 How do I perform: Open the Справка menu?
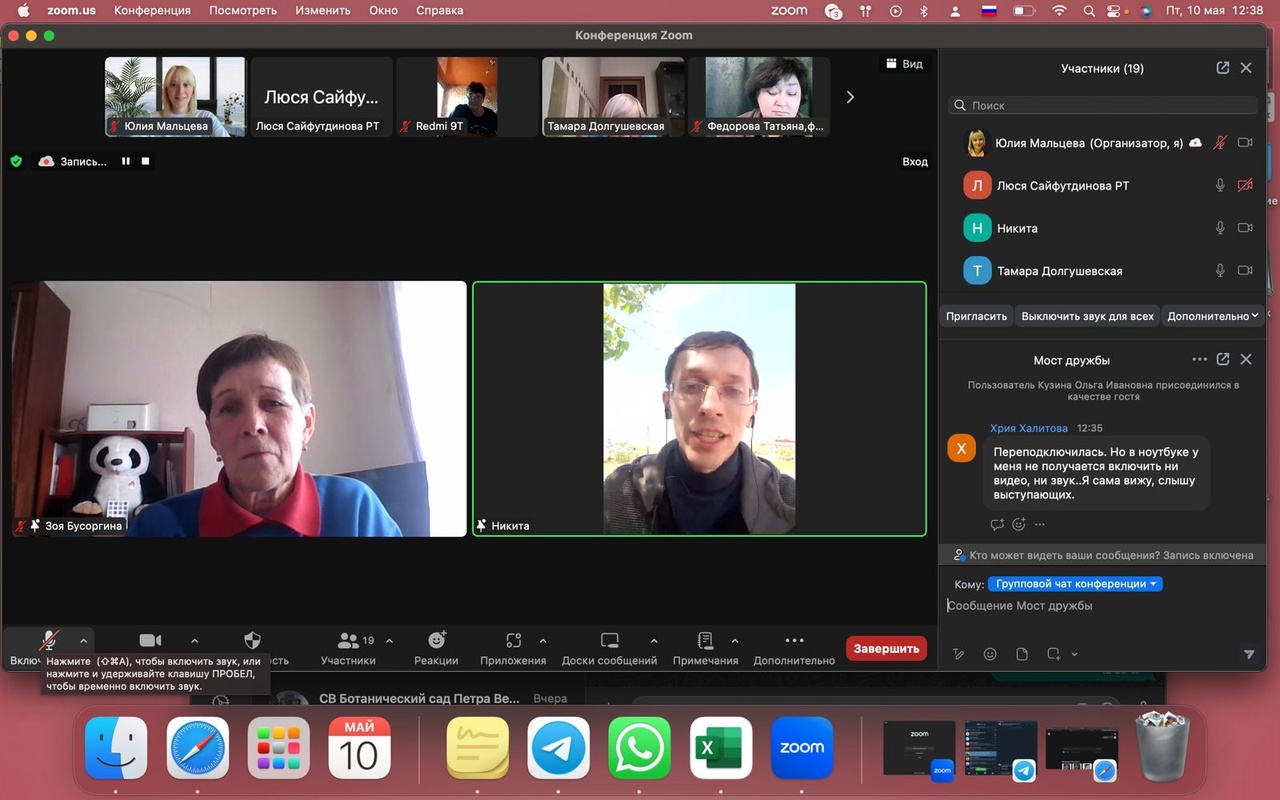[x=439, y=10]
